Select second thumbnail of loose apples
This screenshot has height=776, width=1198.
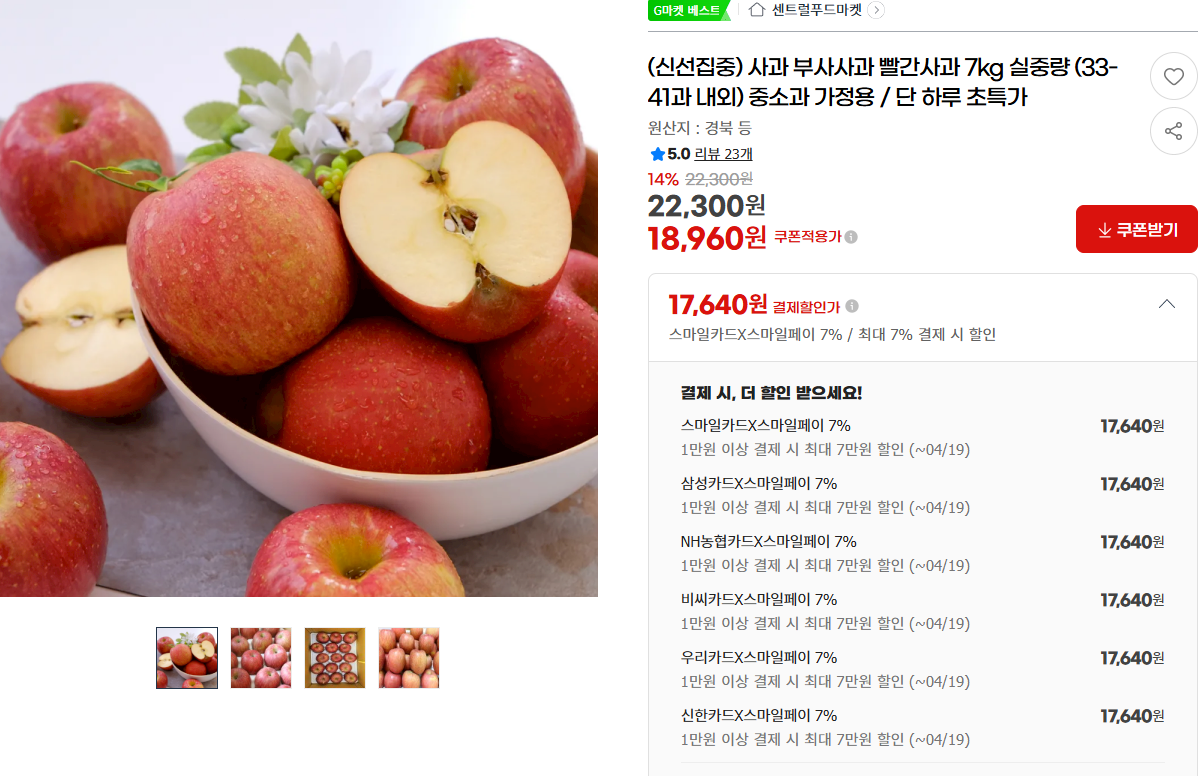coord(261,658)
